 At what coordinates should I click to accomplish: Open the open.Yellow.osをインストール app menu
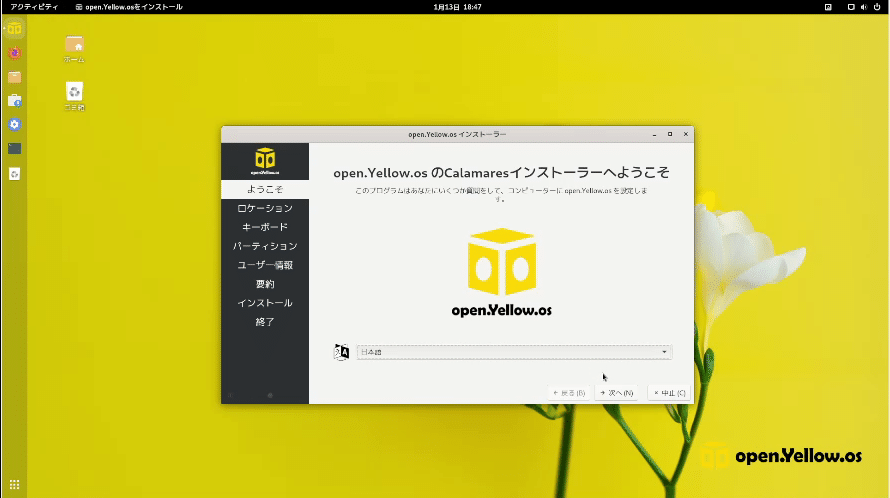(x=129, y=7)
